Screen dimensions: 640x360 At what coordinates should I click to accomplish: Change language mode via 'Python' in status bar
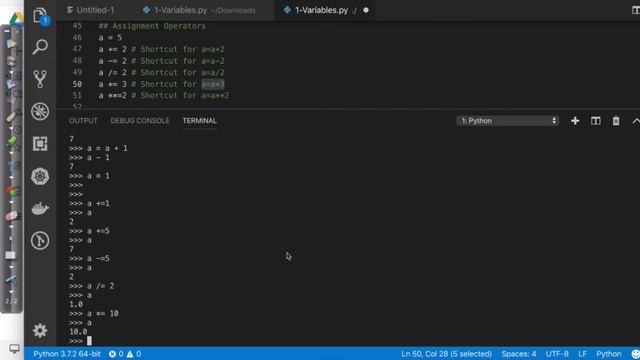click(x=609, y=354)
